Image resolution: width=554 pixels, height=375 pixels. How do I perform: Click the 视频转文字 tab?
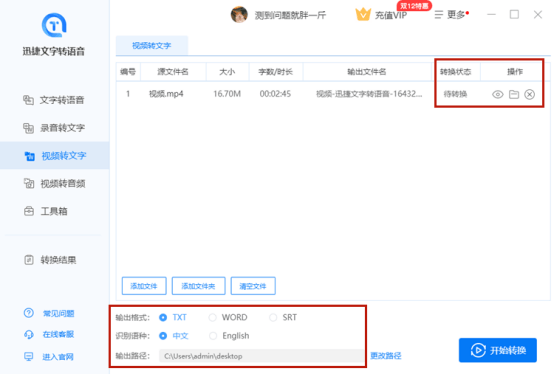click(x=152, y=46)
